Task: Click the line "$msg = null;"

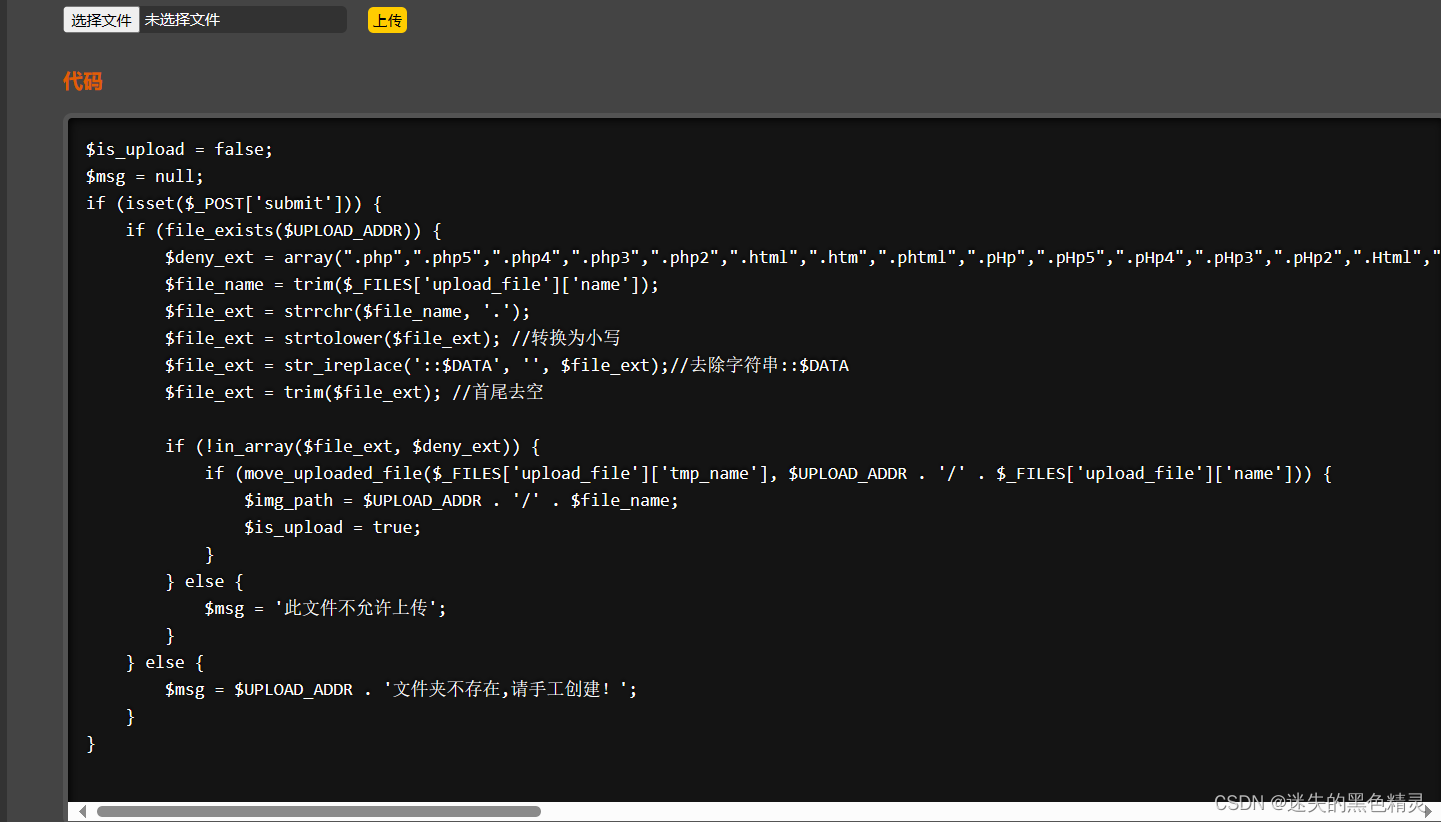Action: (145, 176)
